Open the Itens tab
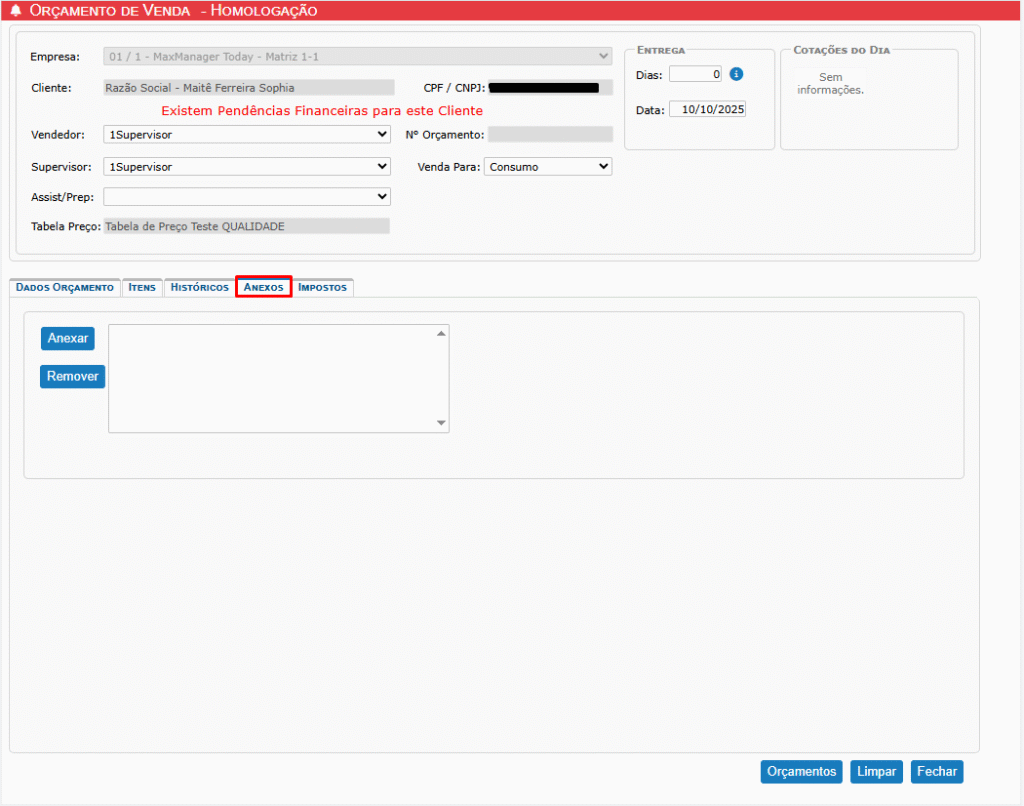Screen dimensions: 1024x806 tap(142, 287)
